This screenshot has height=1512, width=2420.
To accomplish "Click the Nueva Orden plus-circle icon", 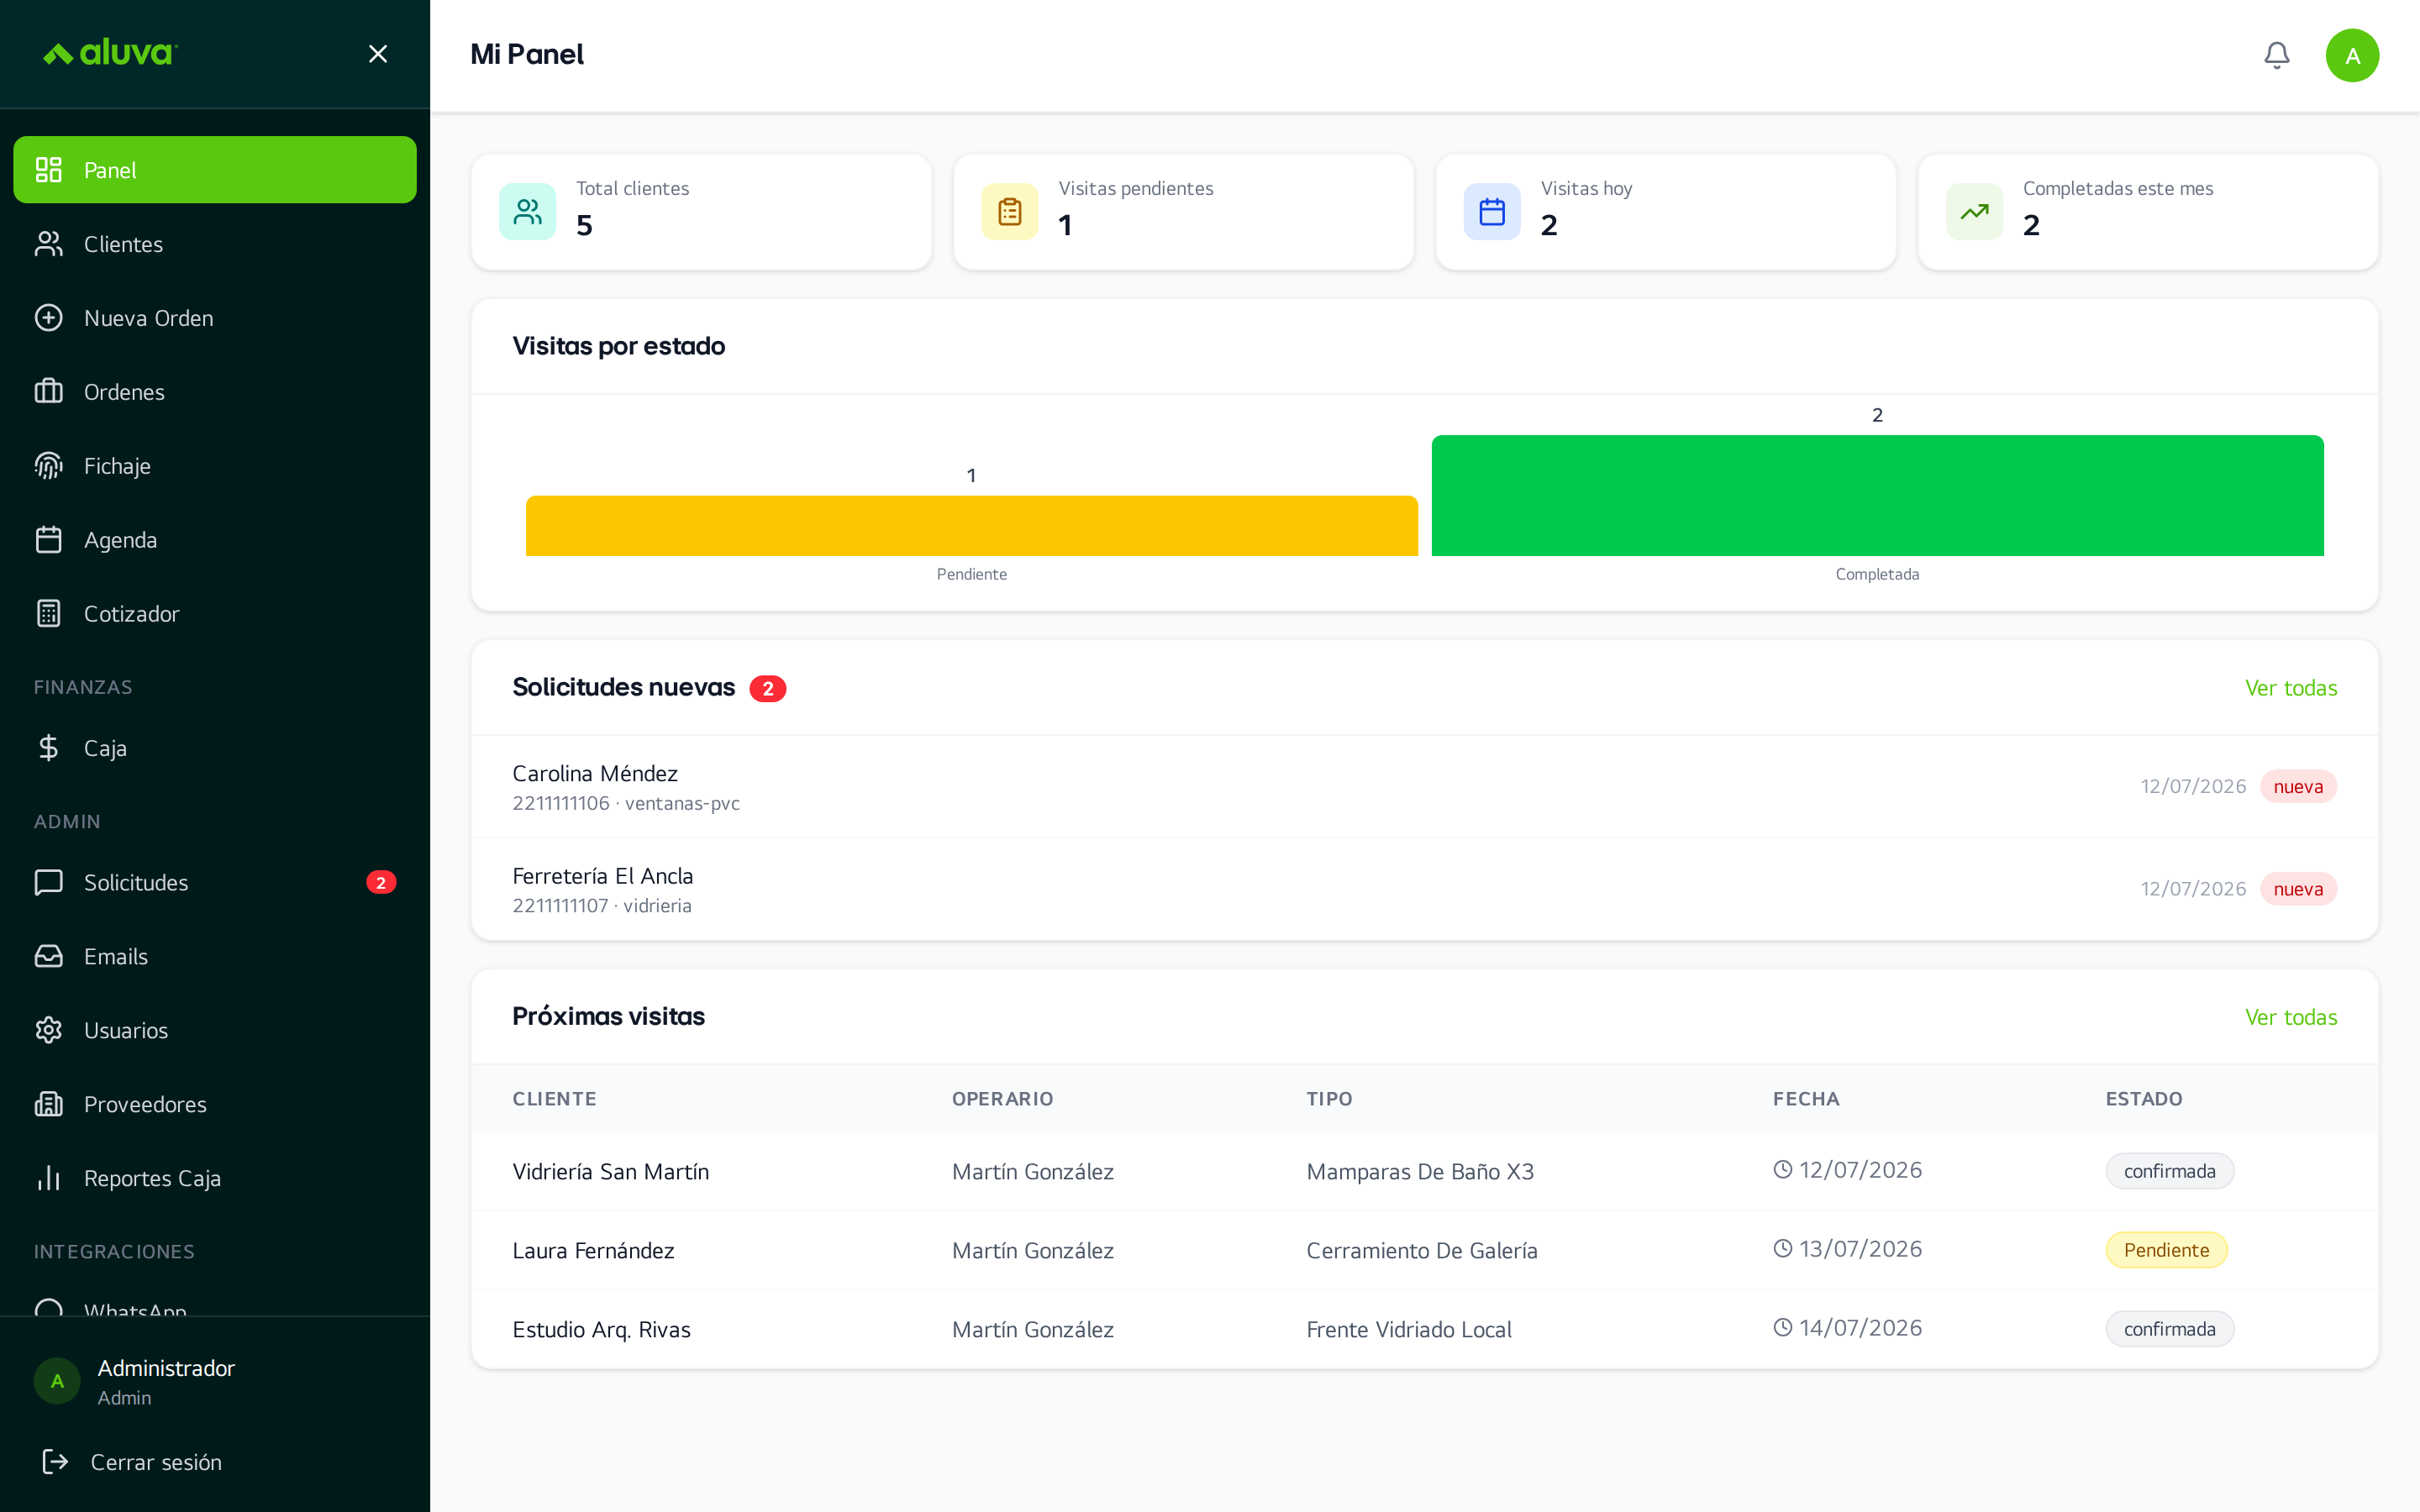I will point(49,318).
